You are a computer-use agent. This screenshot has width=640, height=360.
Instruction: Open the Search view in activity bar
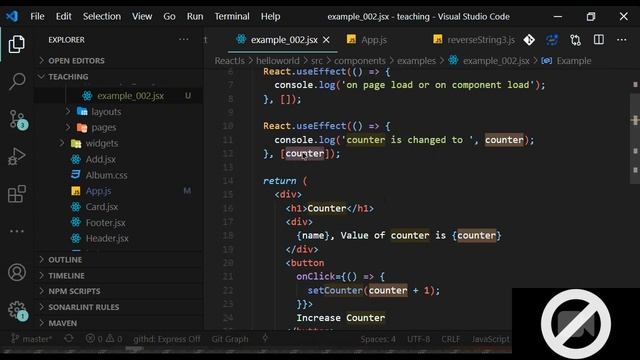[x=17, y=81]
